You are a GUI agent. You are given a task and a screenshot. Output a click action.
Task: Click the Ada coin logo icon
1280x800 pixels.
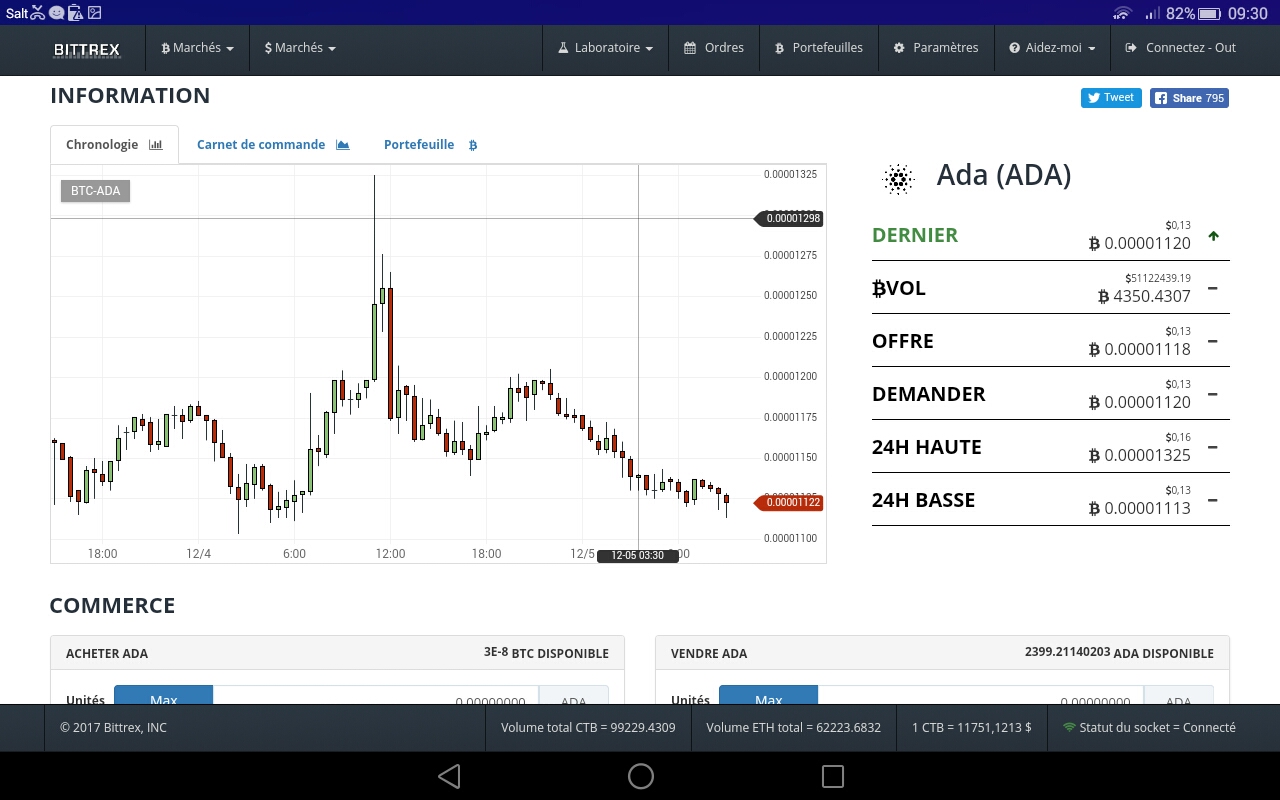pyautogui.click(x=898, y=179)
